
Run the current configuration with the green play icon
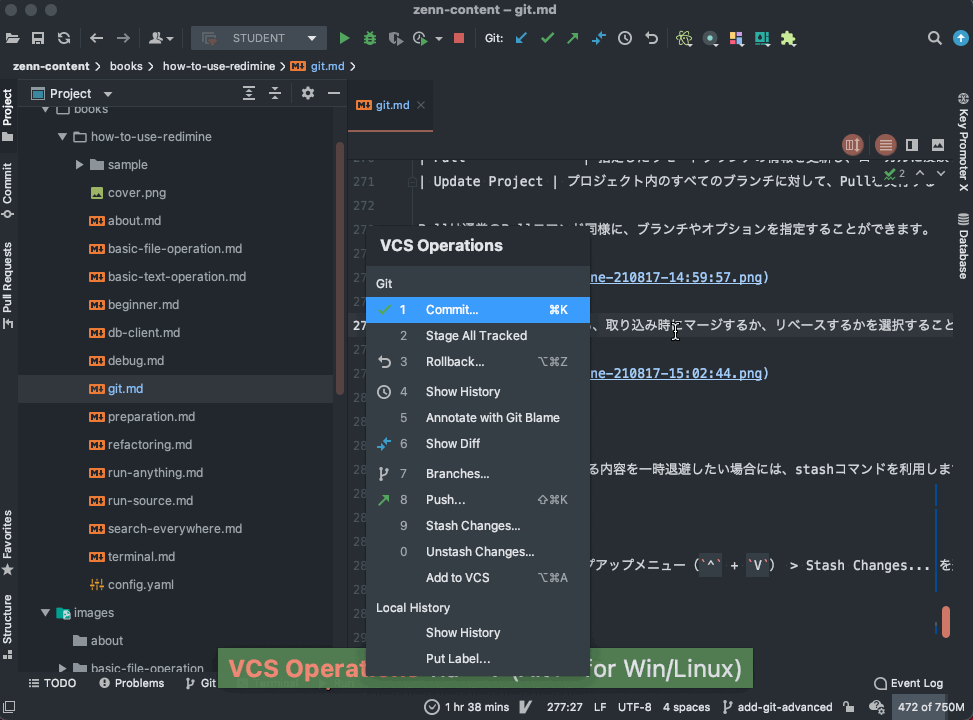point(344,37)
